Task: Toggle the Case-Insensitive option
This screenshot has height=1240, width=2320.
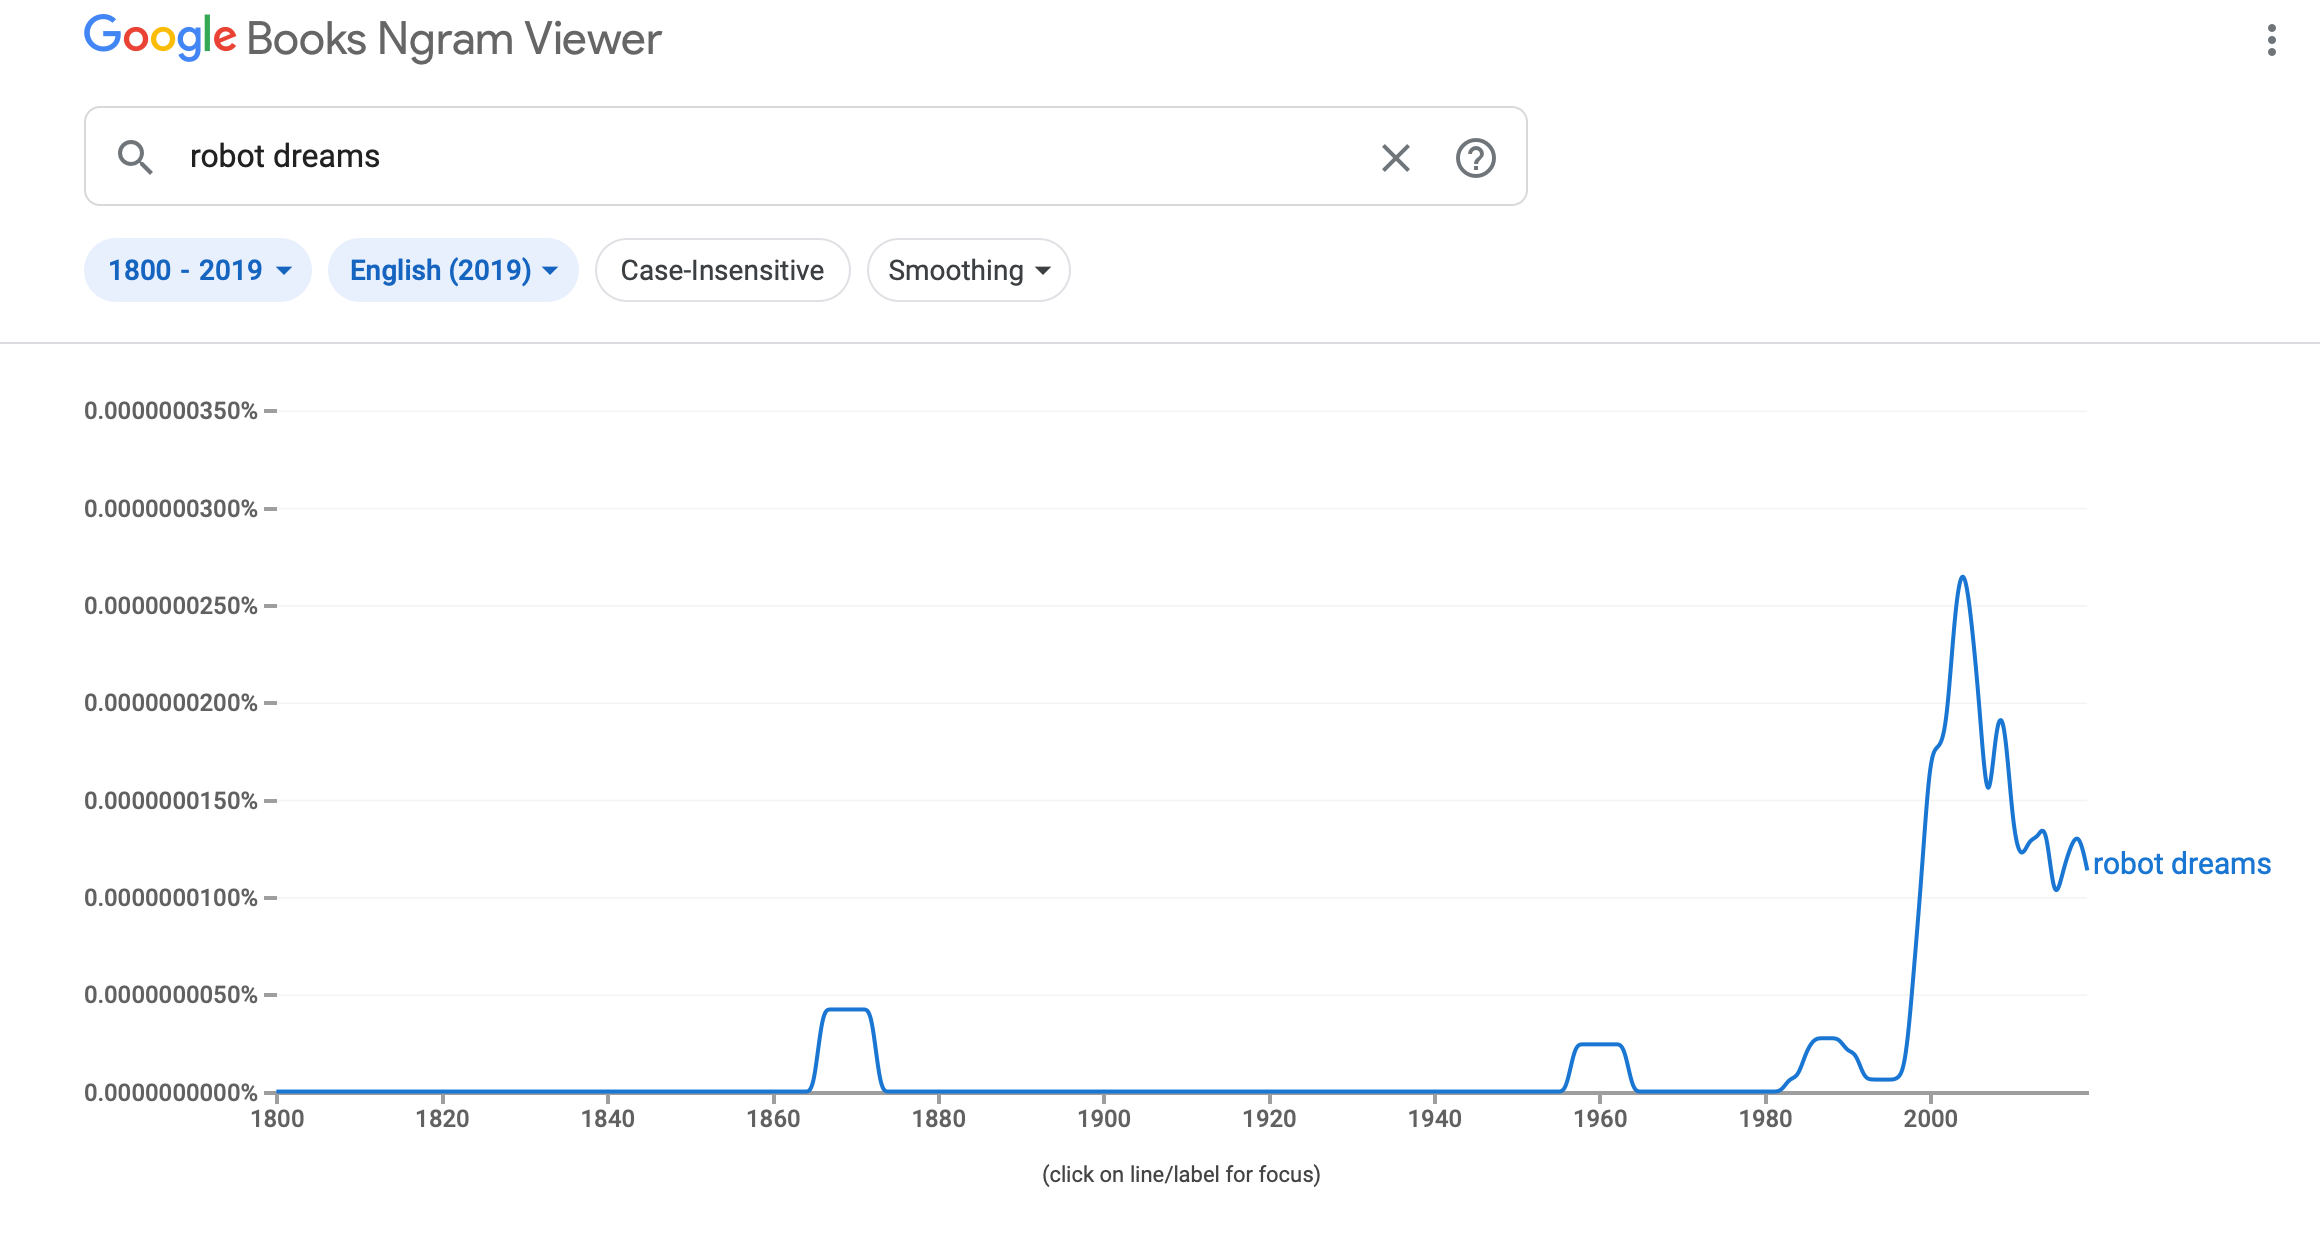Action: tap(722, 270)
